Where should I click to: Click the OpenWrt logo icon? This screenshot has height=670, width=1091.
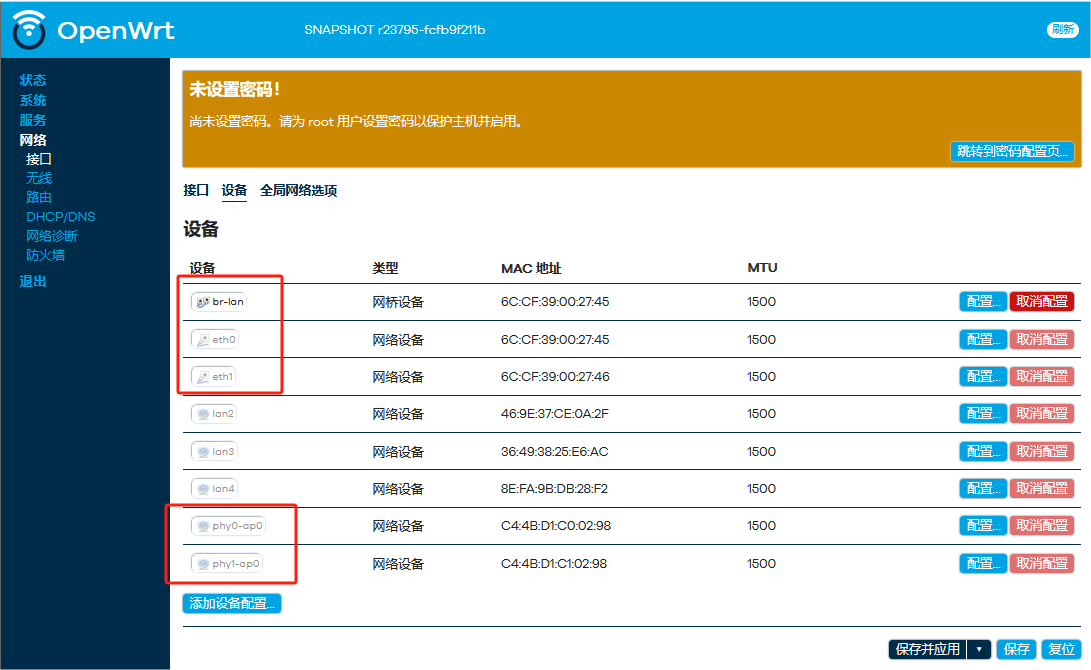pos(29,30)
